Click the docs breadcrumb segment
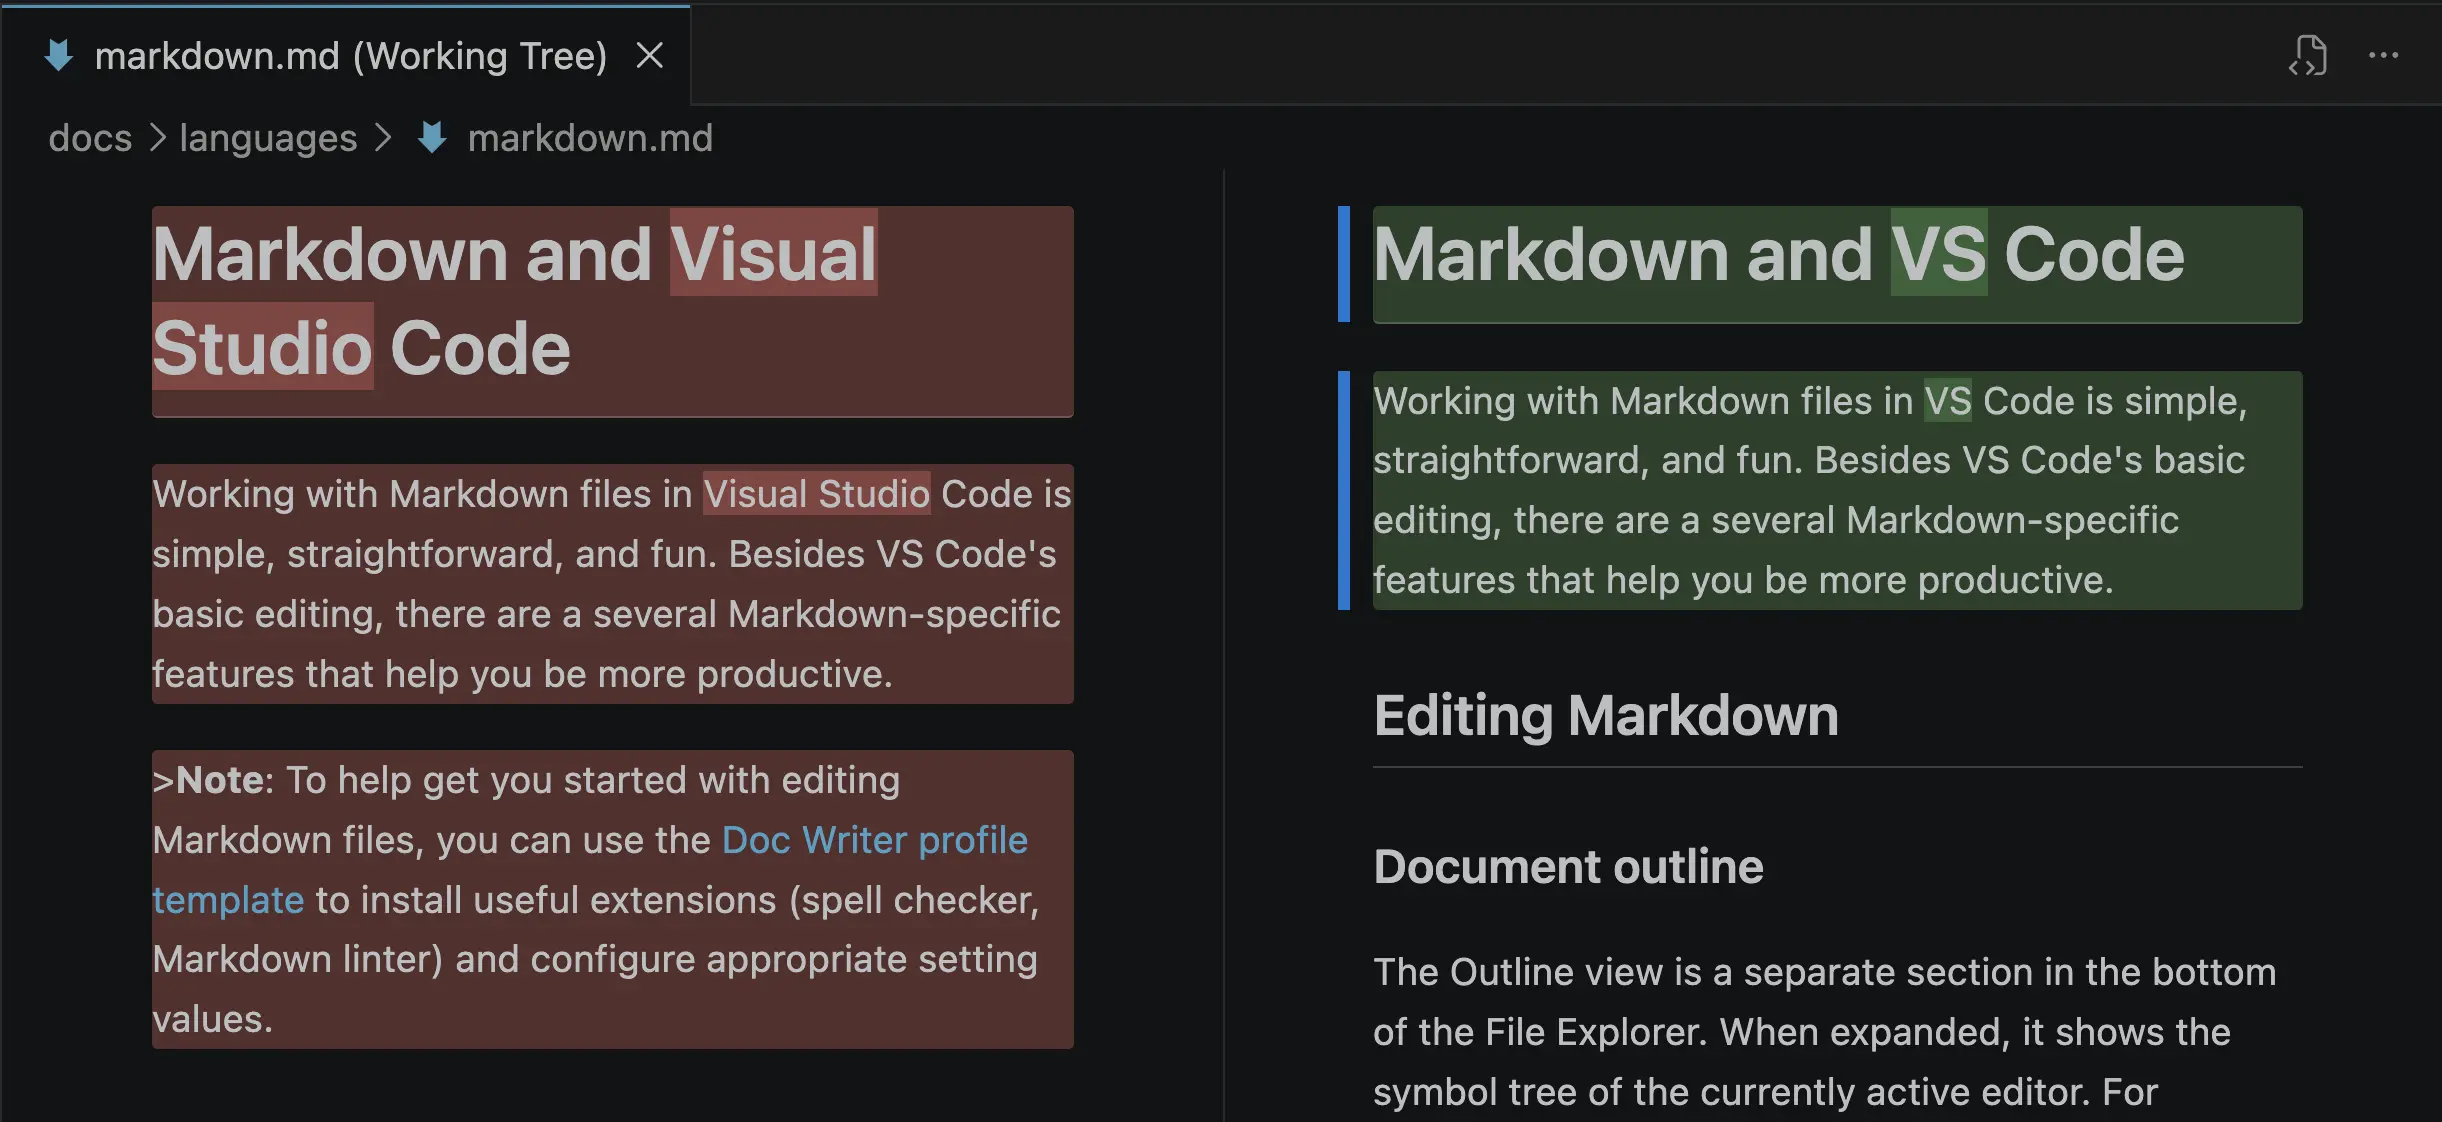 point(90,138)
